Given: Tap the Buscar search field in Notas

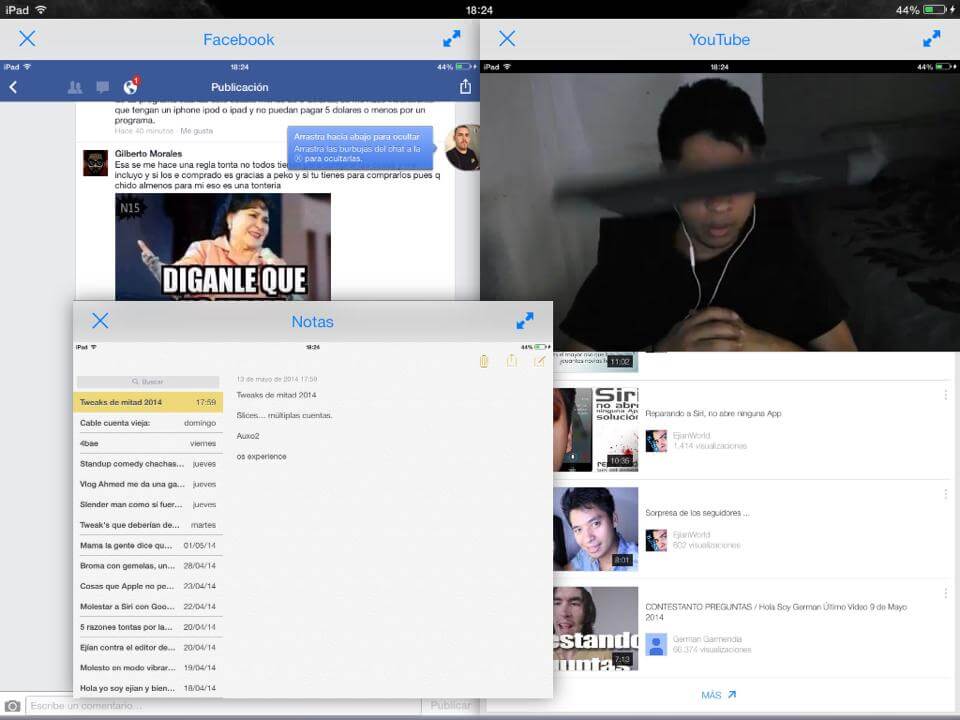Looking at the screenshot, I should 148,382.
